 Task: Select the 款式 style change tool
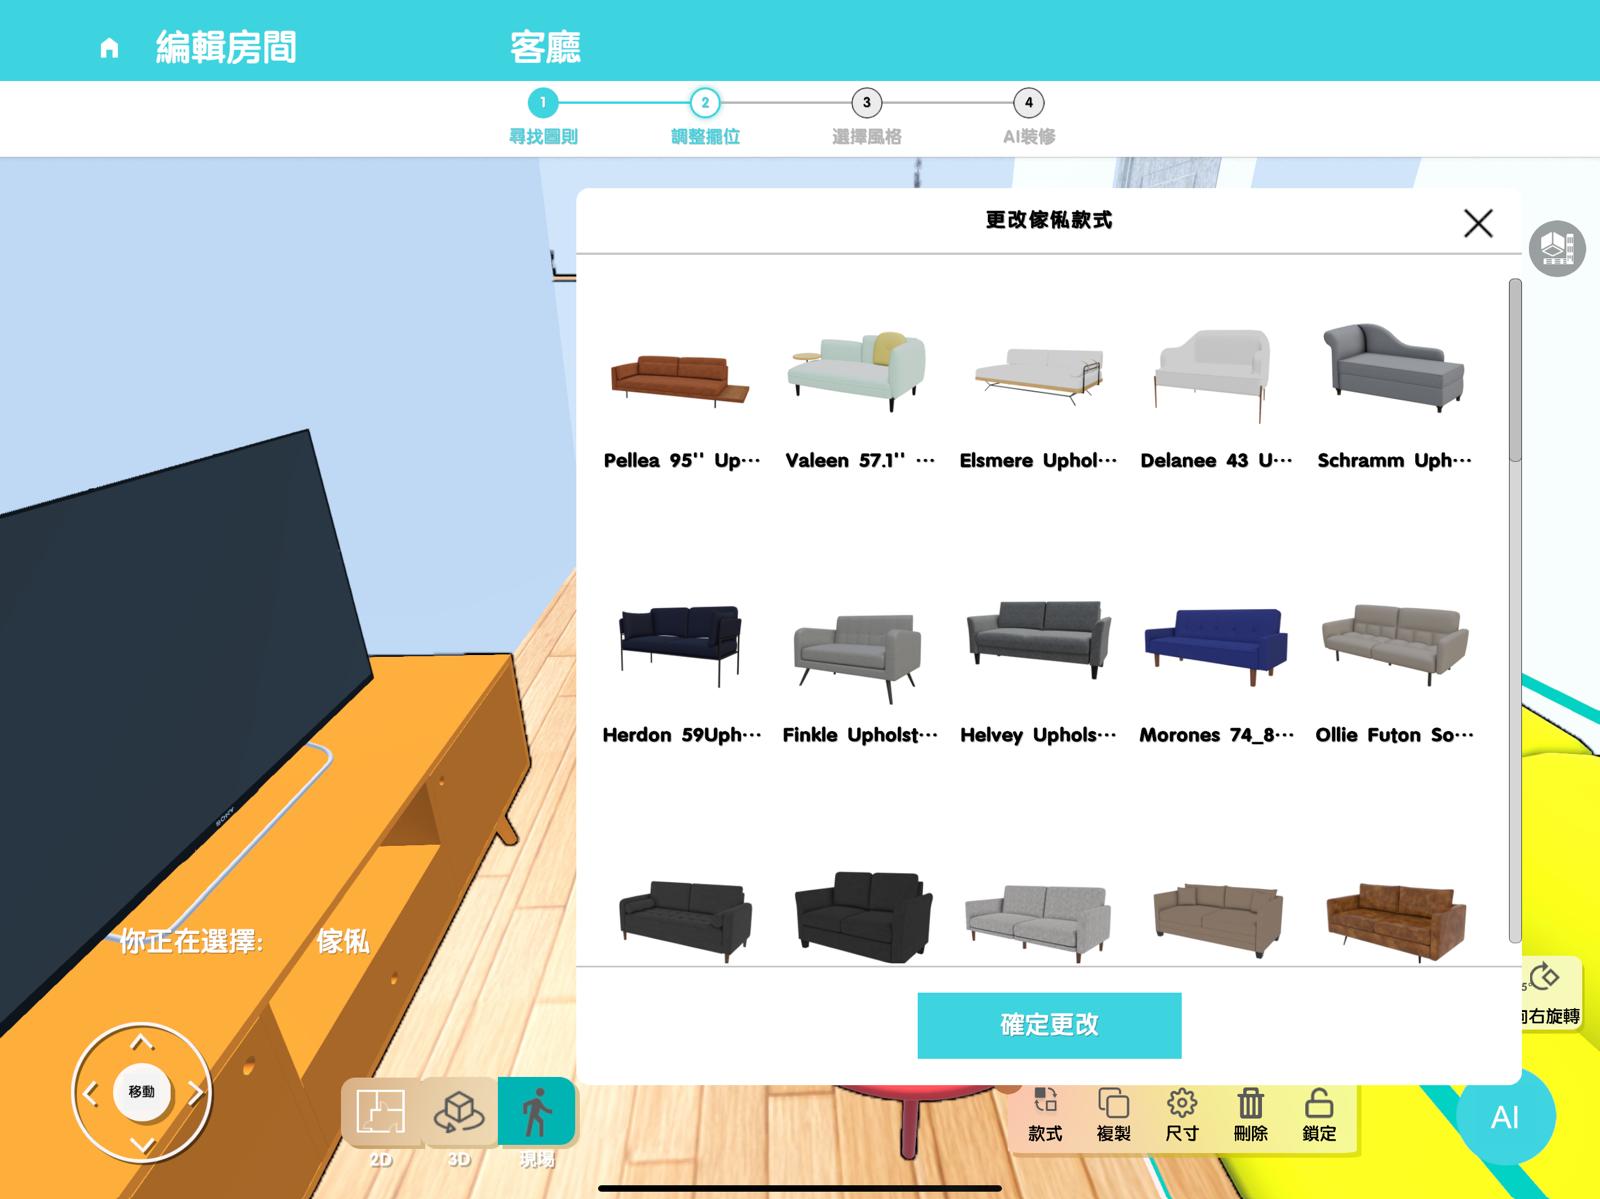point(1045,1119)
